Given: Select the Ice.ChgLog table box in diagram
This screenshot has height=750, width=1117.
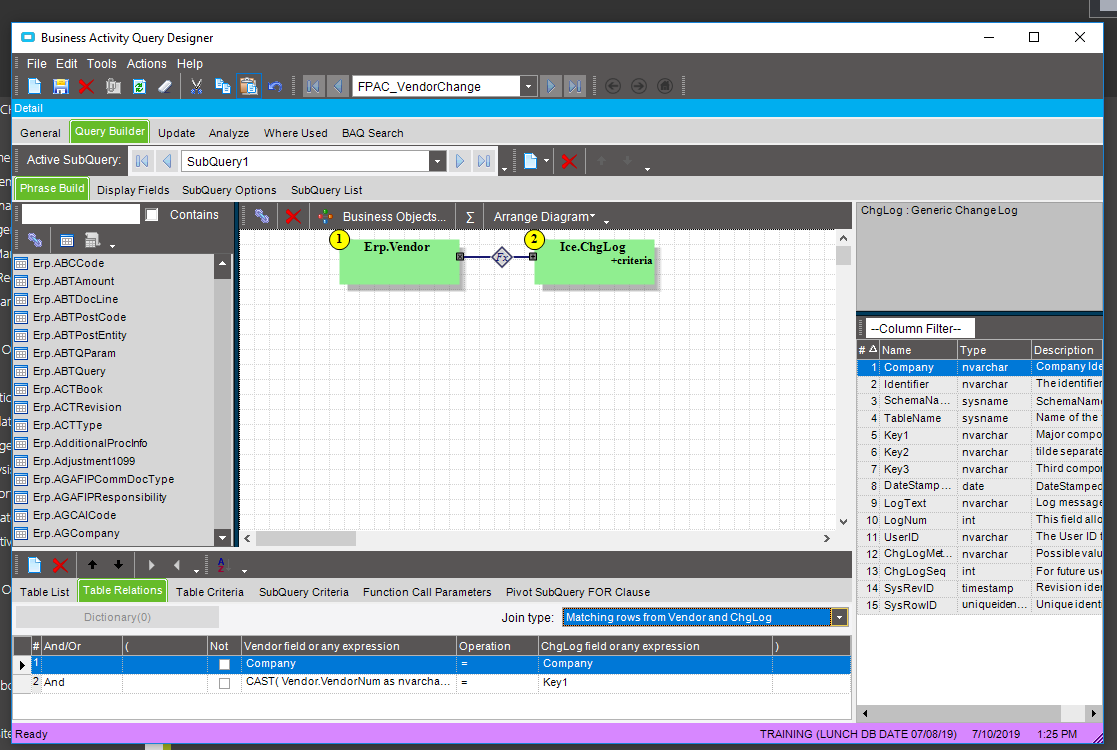Looking at the screenshot, I should click(594, 262).
